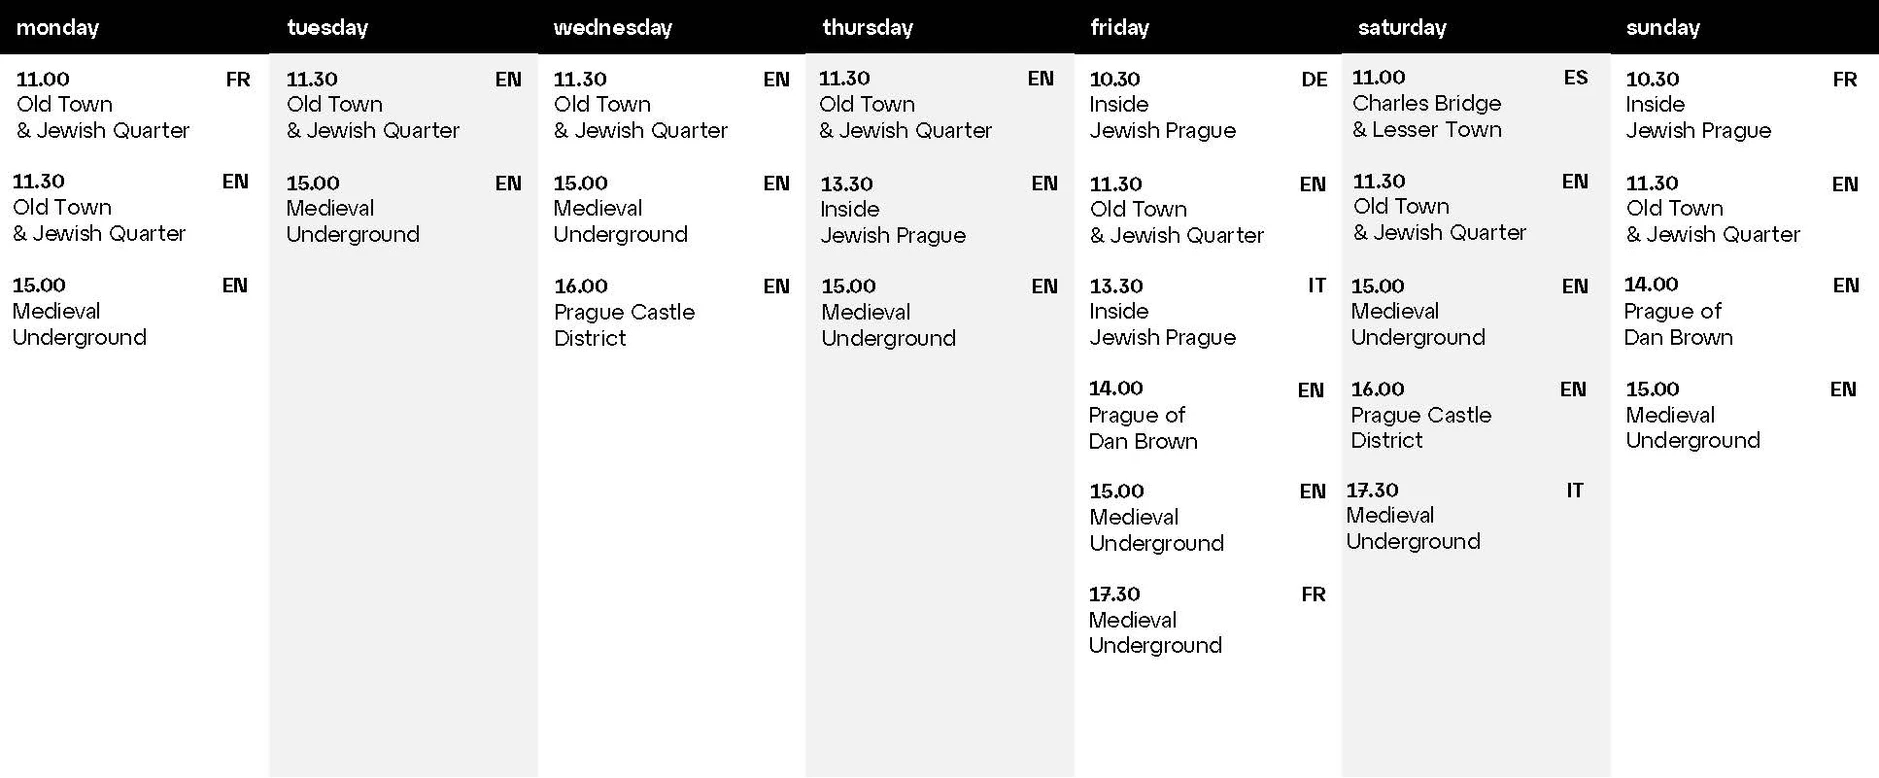
Task: Choose the friday column header
Action: click(x=1119, y=28)
